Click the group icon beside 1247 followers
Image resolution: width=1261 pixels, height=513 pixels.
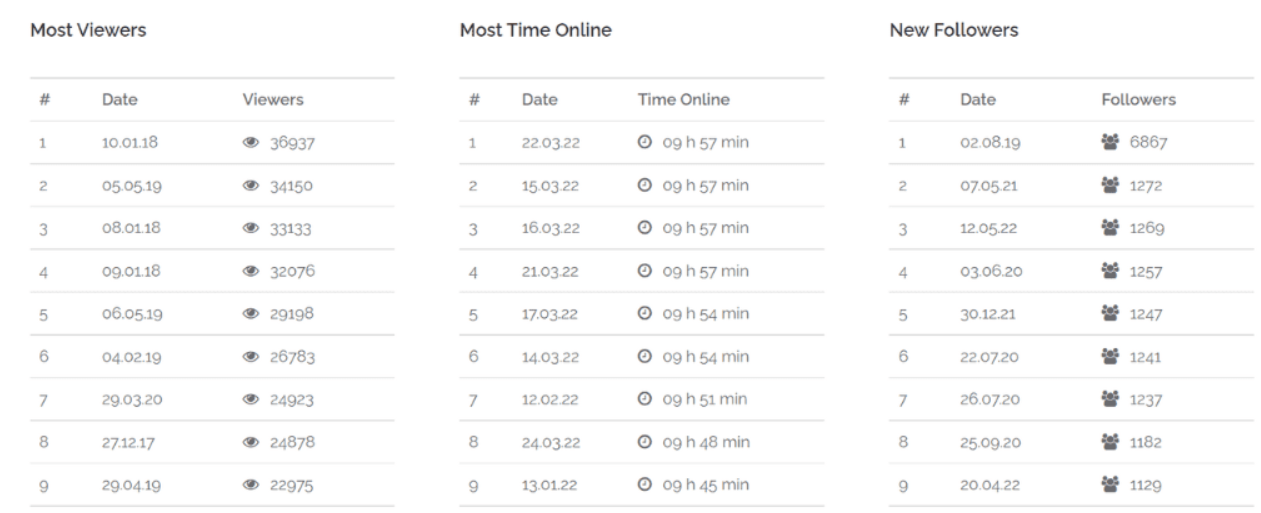(x=1110, y=314)
